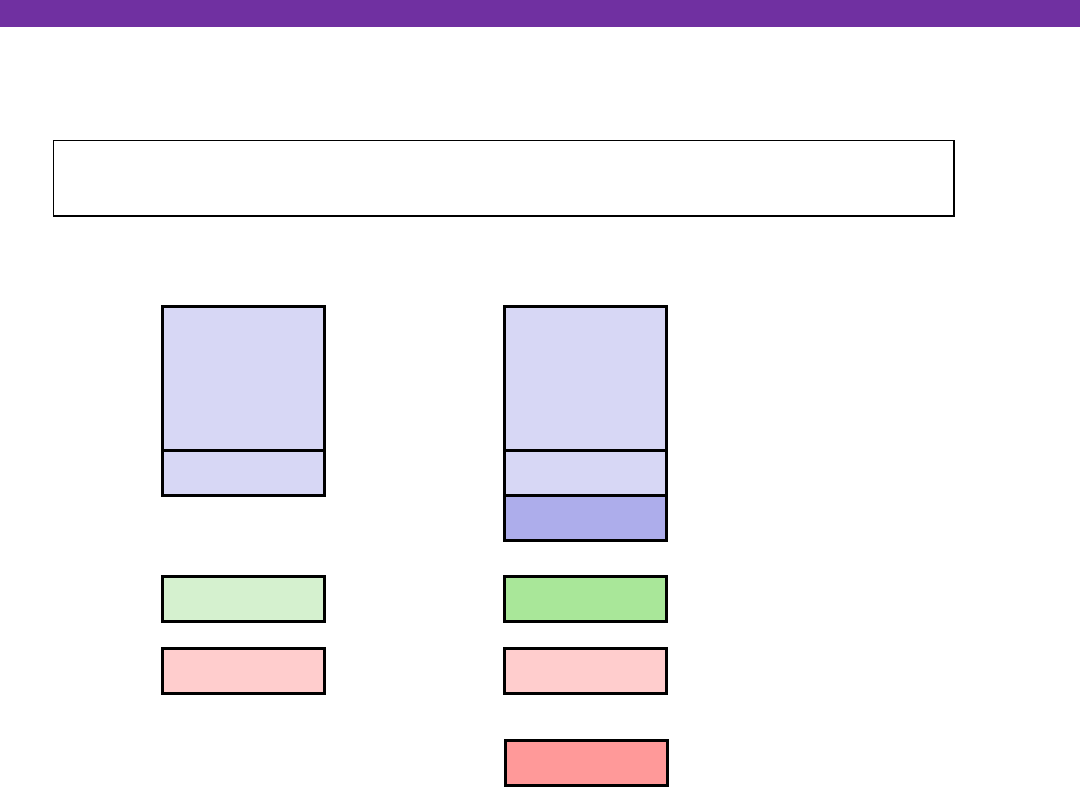1080x810 pixels.
Task: Select the wide white outlined text box
Action: coord(503,178)
